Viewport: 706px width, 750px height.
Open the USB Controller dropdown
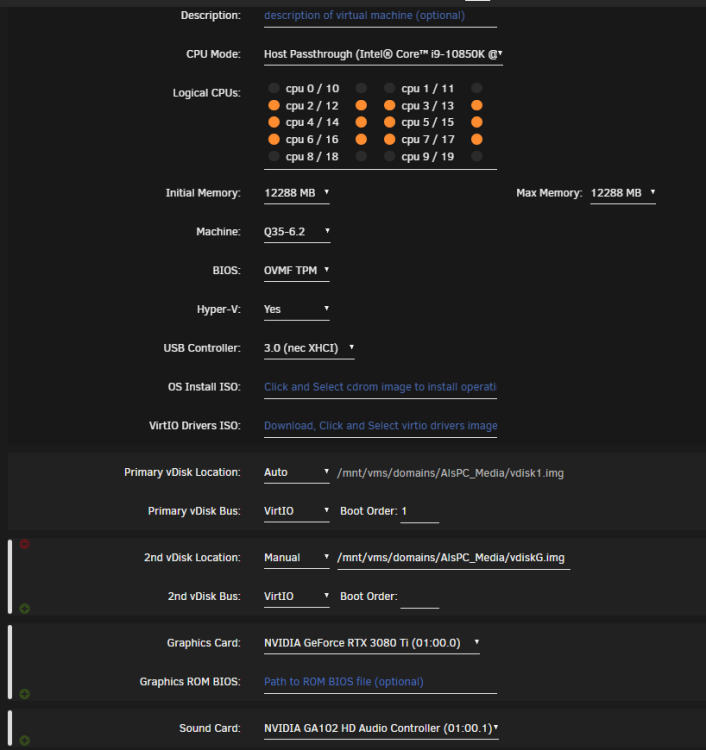tap(309, 348)
